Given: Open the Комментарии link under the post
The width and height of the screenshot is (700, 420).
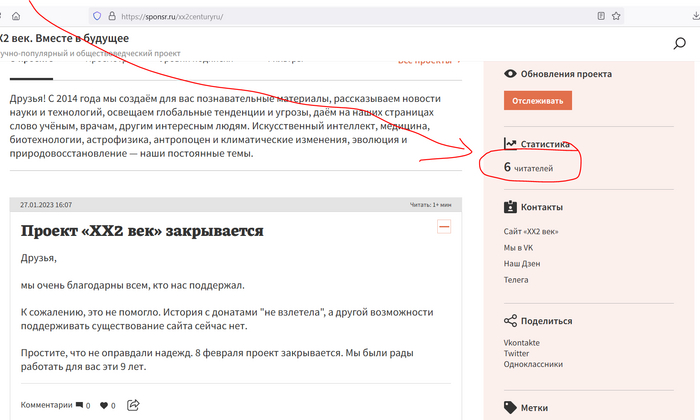Looking at the screenshot, I should tap(46, 405).
